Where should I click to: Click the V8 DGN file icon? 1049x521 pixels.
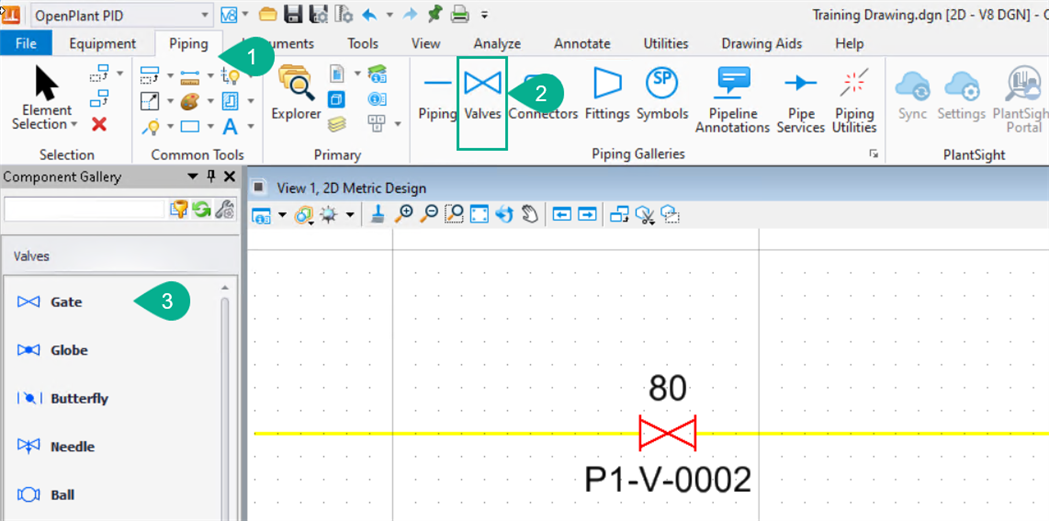[x=229, y=15]
